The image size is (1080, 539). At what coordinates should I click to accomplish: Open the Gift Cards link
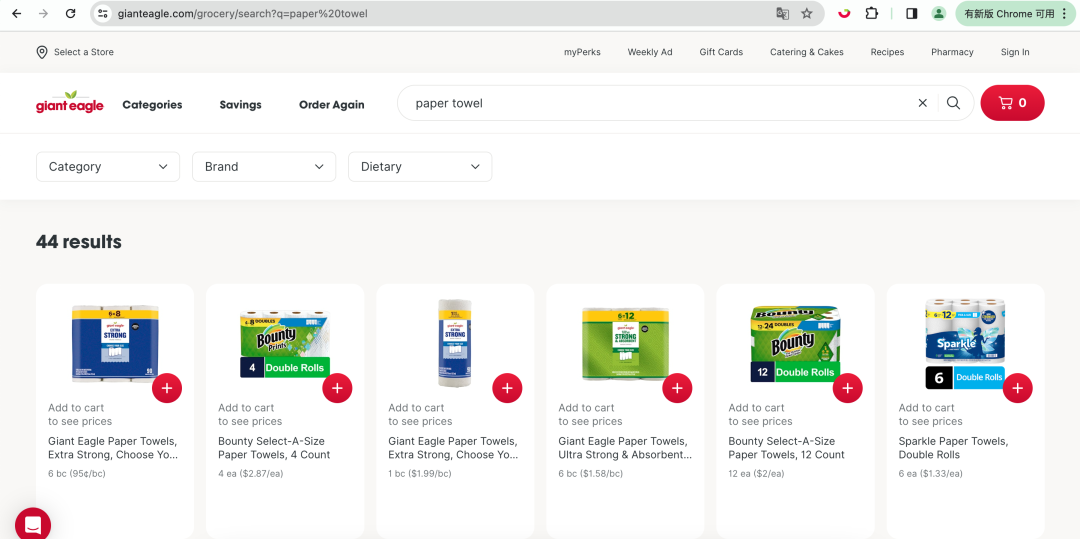point(721,52)
